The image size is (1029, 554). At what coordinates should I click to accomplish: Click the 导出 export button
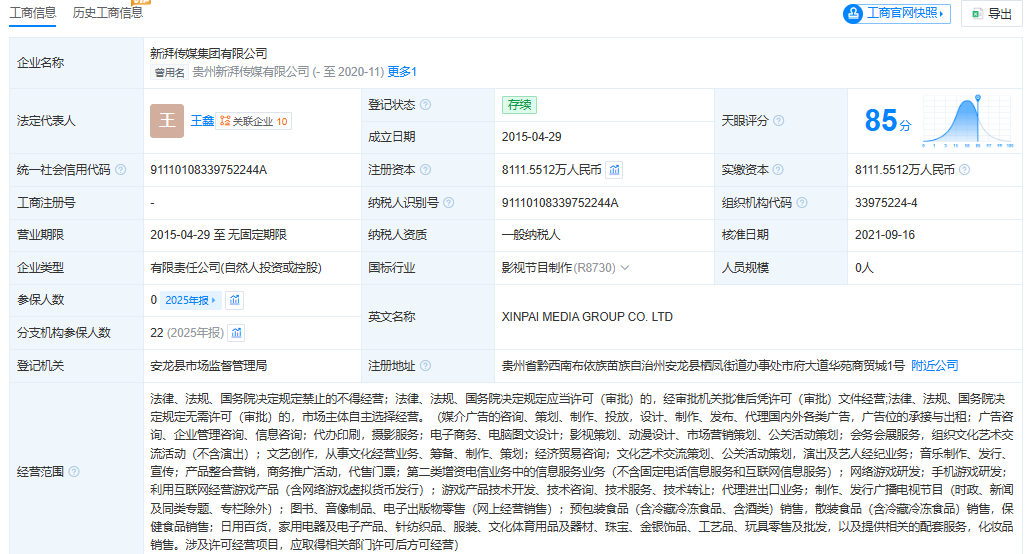[x=992, y=13]
